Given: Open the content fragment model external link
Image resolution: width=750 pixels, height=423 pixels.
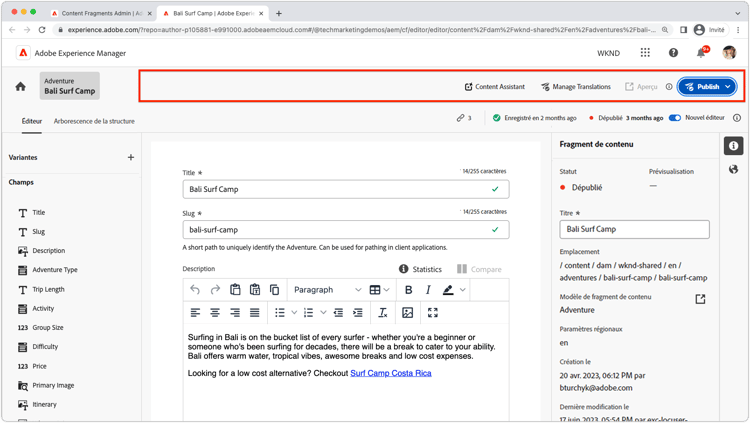Looking at the screenshot, I should tap(700, 299).
